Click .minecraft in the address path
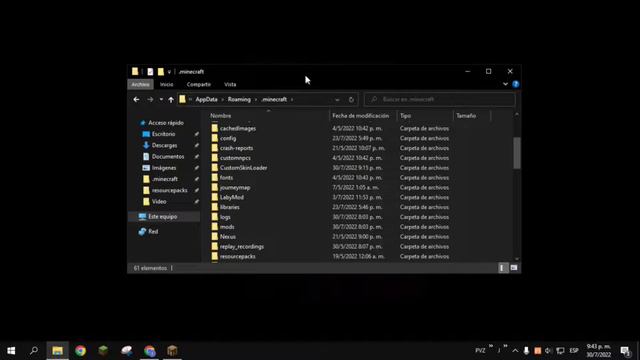640x360 pixels. pyautogui.click(x=274, y=100)
